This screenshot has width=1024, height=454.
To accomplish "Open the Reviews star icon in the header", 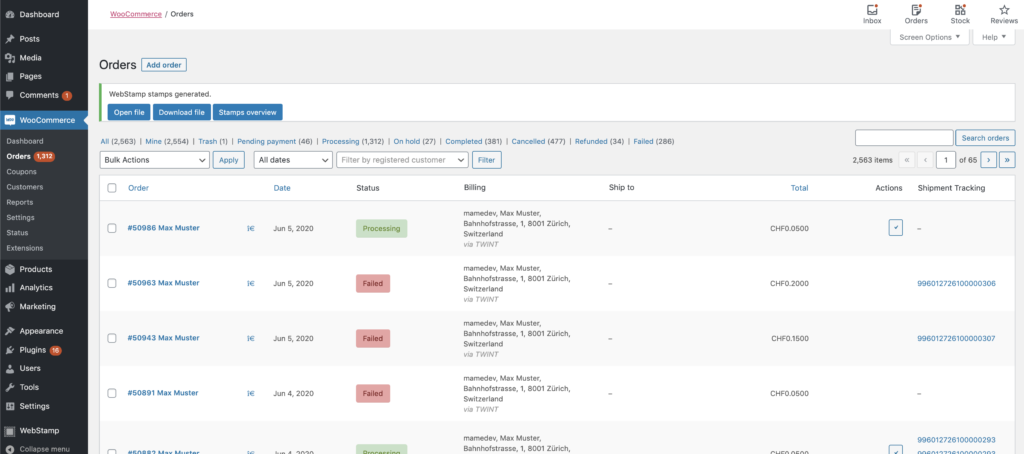I will coord(1004,10).
